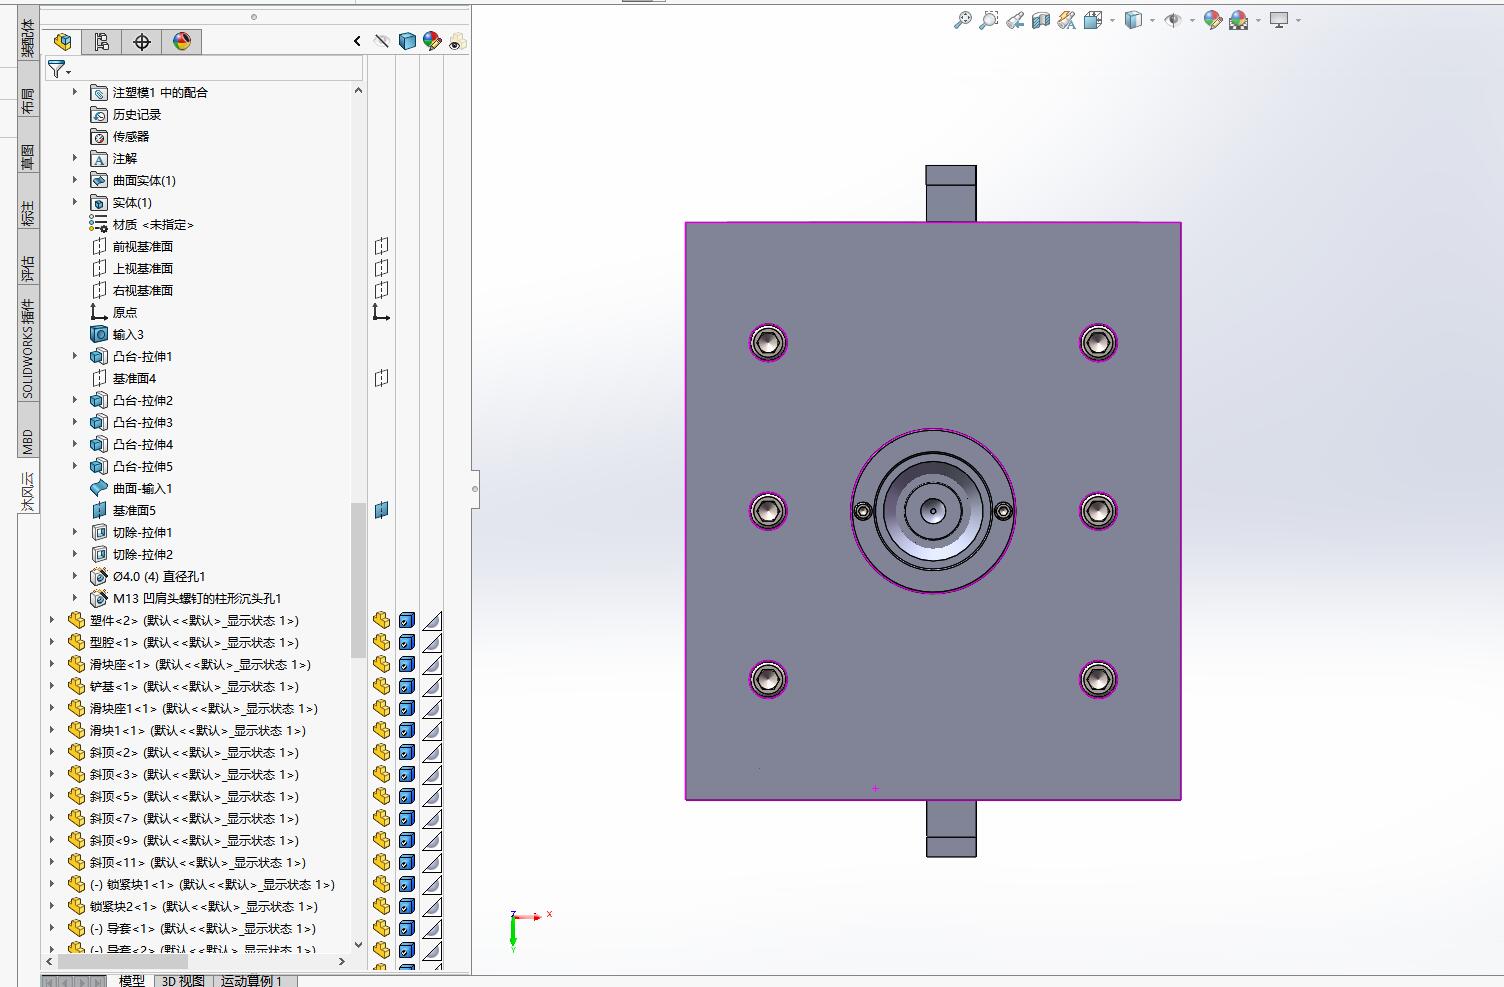Image resolution: width=1504 pixels, height=987 pixels.
Task: Toggle visibility of 上视基准面 plane
Action: tap(381, 268)
